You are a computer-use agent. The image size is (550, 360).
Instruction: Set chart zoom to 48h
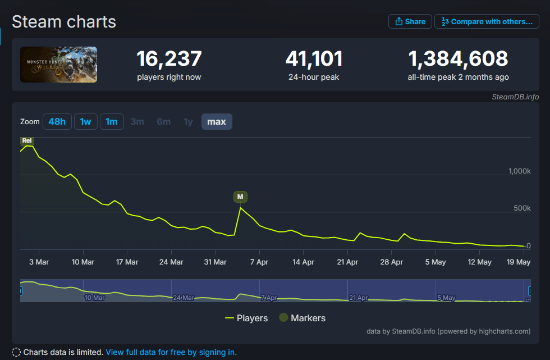coord(57,122)
